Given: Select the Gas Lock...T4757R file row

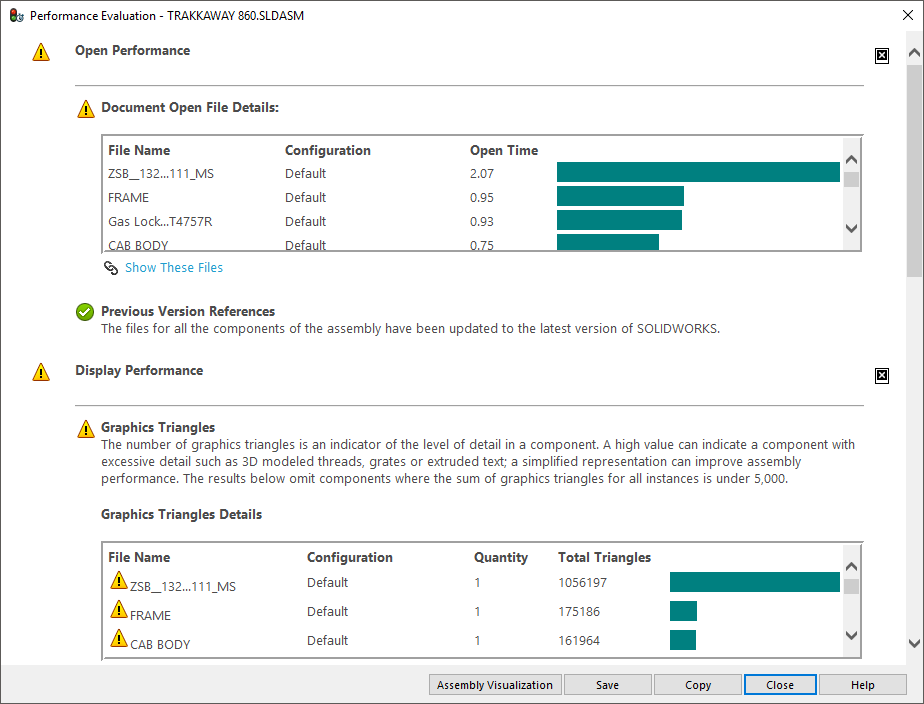Looking at the screenshot, I should (x=160, y=222).
